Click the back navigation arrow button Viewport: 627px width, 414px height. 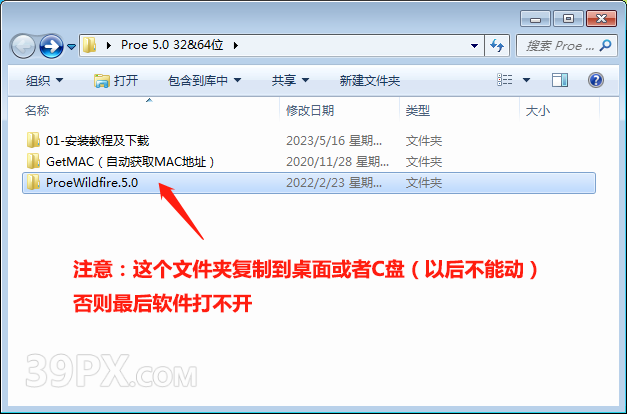tap(23, 46)
